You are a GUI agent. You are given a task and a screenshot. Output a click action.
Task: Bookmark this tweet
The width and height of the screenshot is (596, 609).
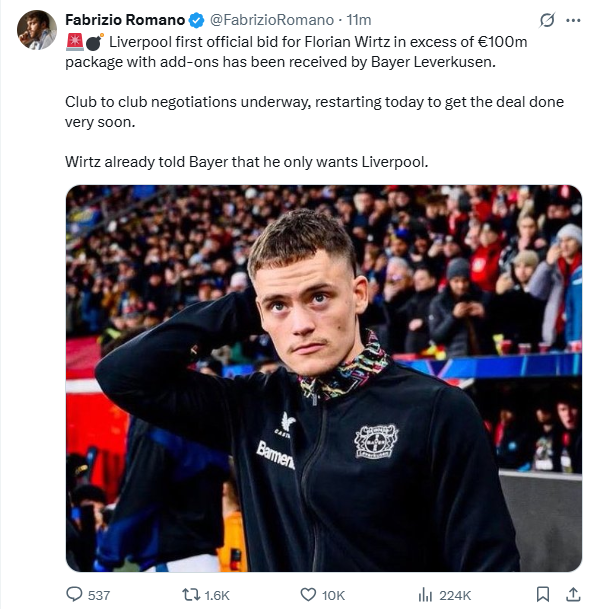(x=542, y=594)
